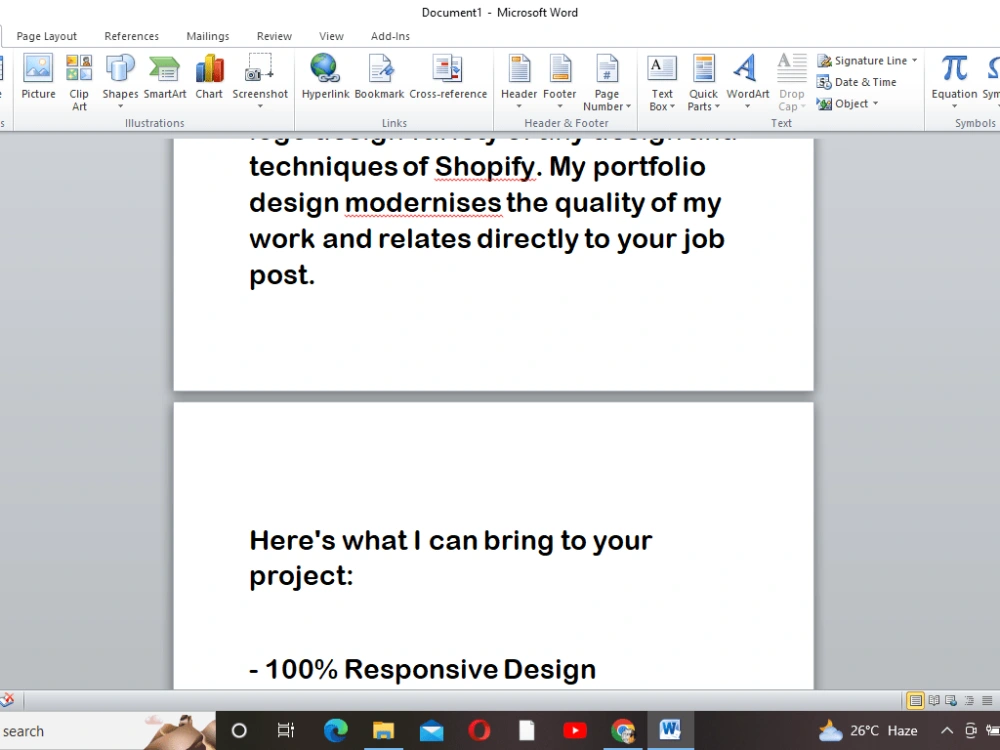Click the misspelled word modernises

click(x=423, y=203)
